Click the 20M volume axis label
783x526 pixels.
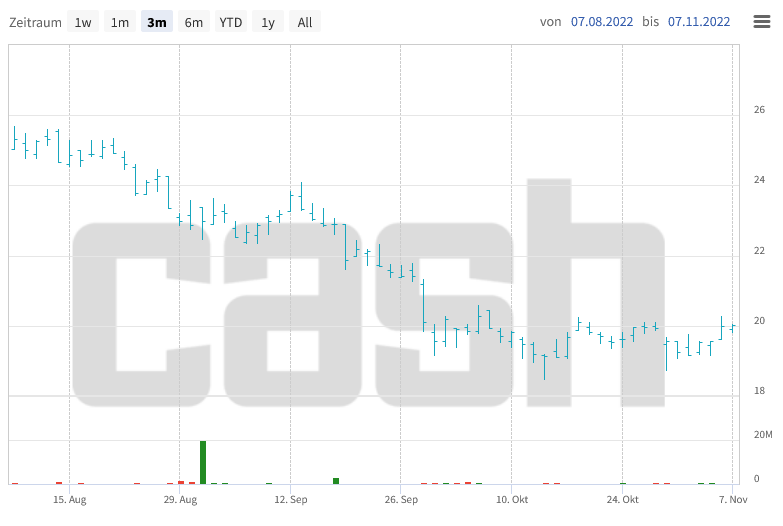coord(763,435)
